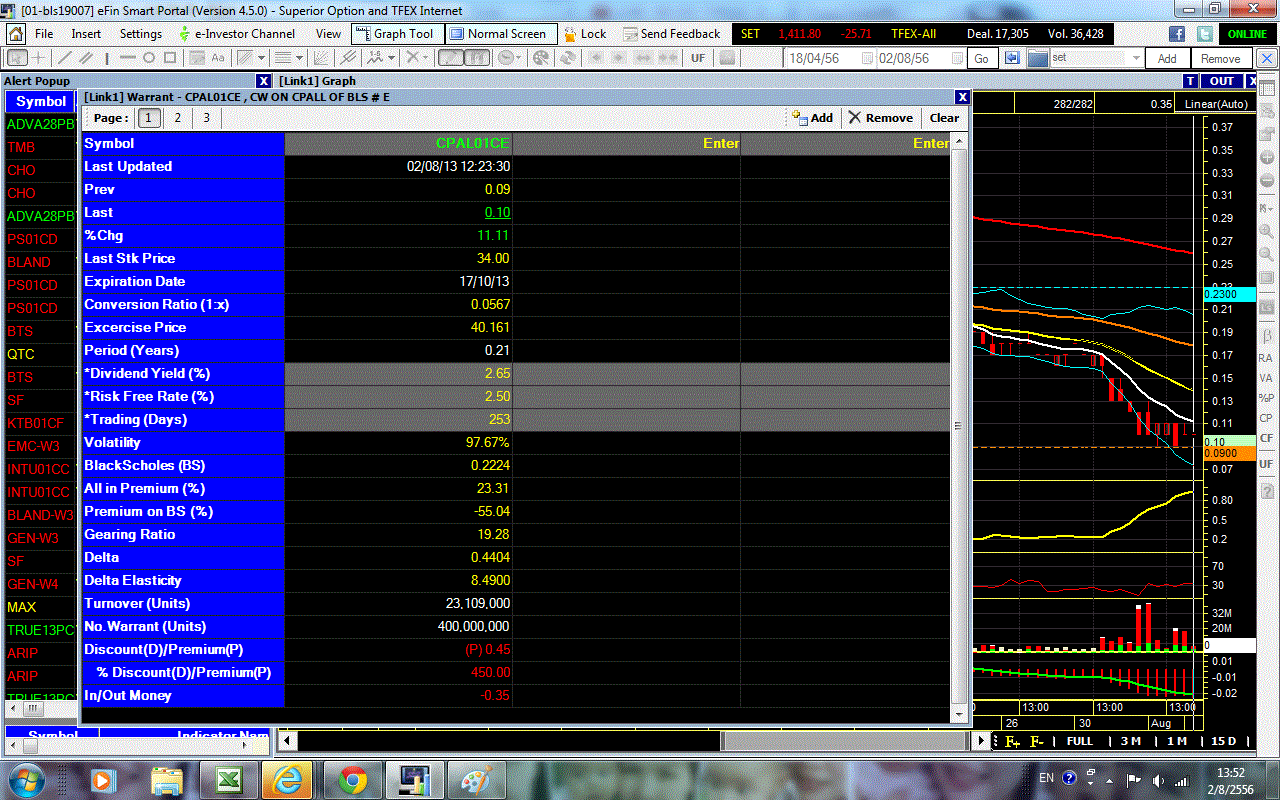The height and width of the screenshot is (800, 1280).
Task: Open the calendar picker for 02/08/56
Action: 956,58
